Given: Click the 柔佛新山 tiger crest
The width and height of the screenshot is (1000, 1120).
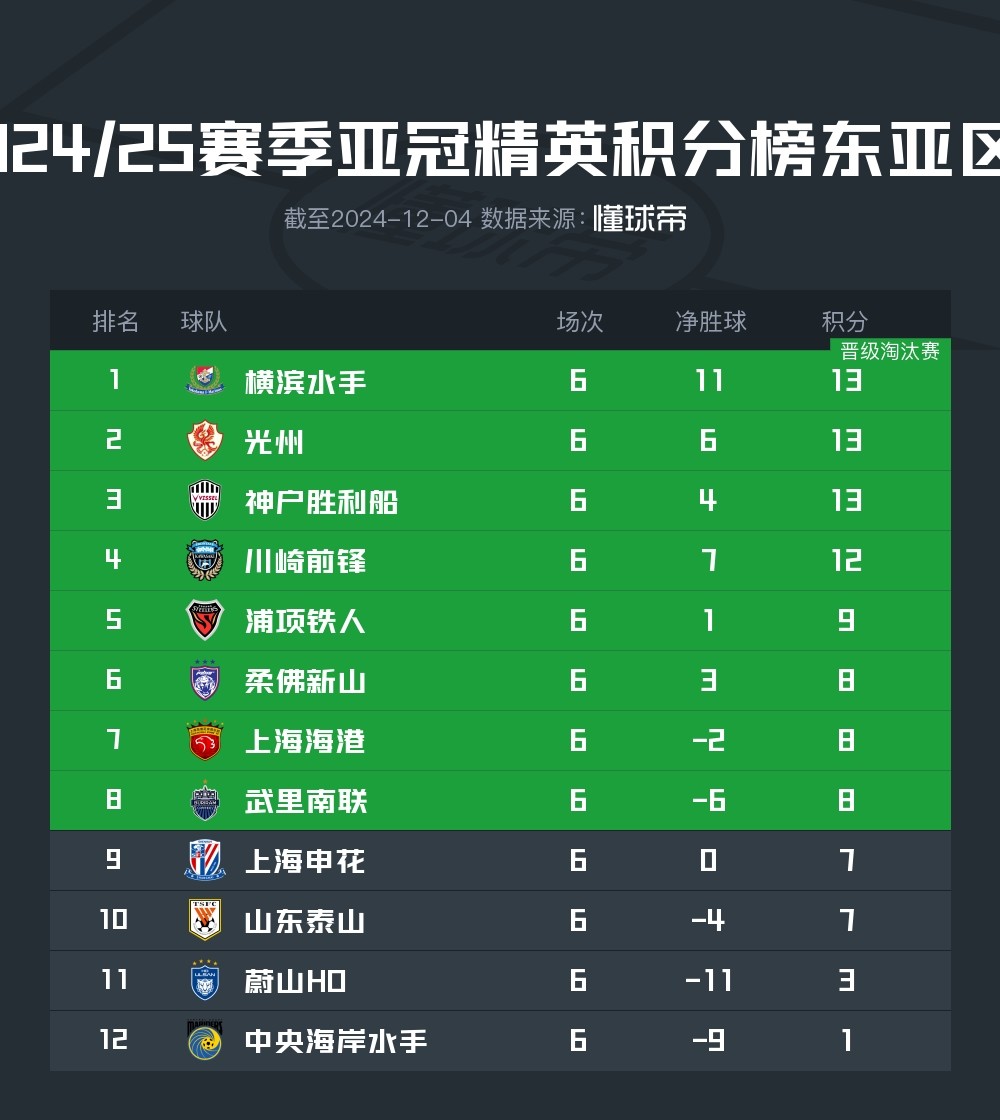Looking at the screenshot, I should point(205,680).
